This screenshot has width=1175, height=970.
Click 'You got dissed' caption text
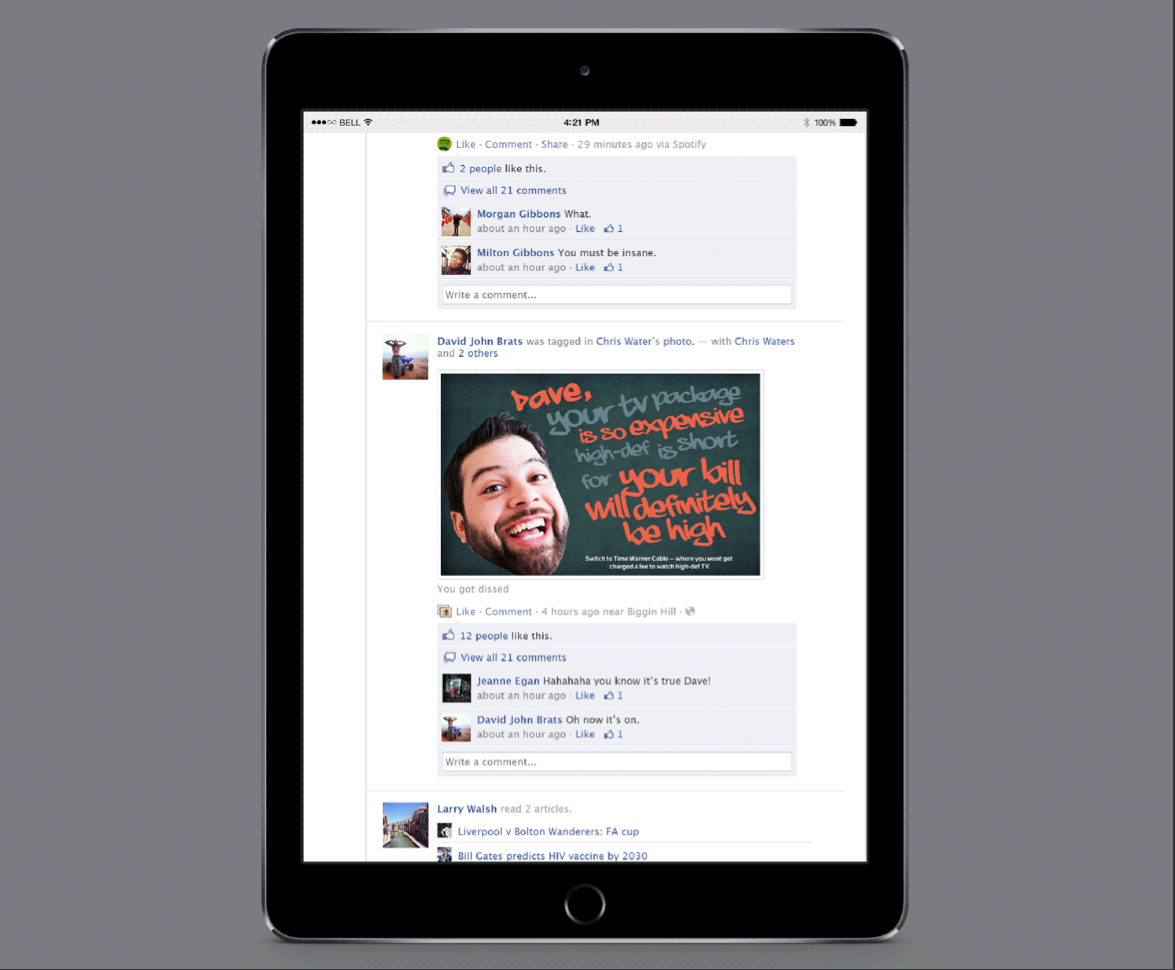click(x=473, y=589)
